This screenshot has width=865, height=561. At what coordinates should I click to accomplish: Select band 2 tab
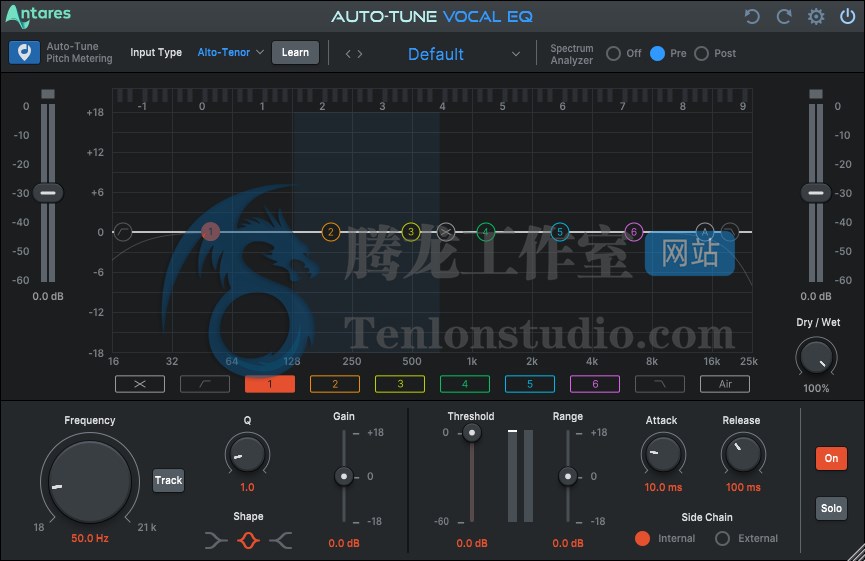tap(335, 384)
